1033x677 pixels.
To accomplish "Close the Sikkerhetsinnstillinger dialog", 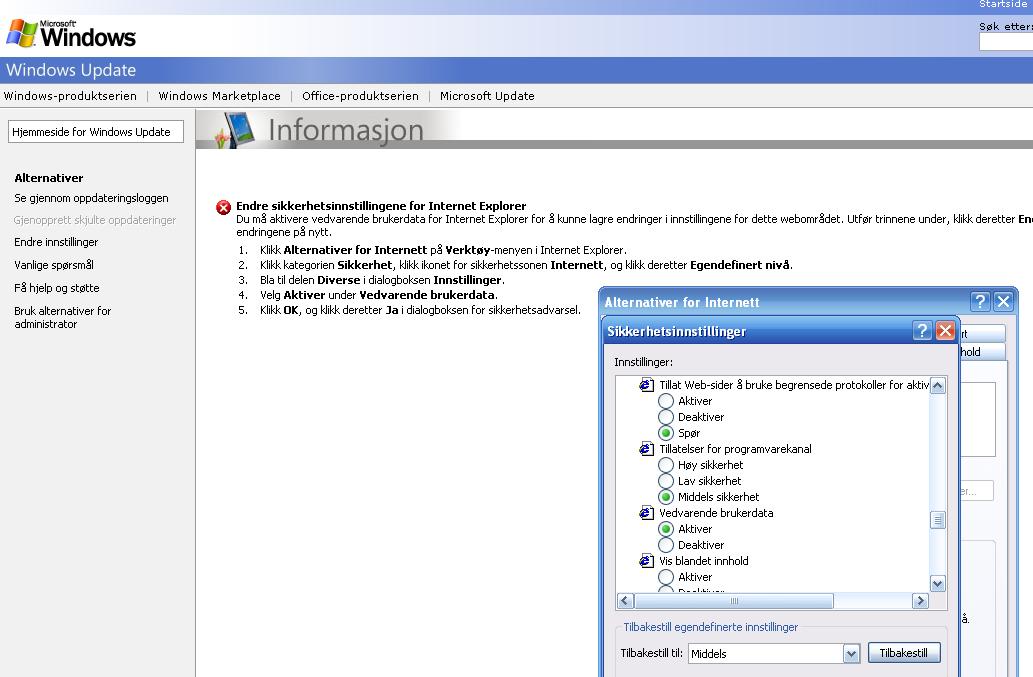I will pyautogui.click(x=945, y=331).
